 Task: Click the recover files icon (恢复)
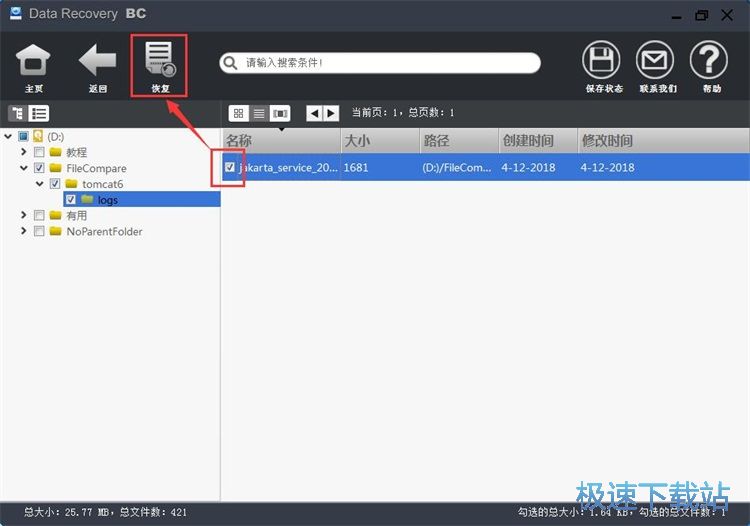160,59
